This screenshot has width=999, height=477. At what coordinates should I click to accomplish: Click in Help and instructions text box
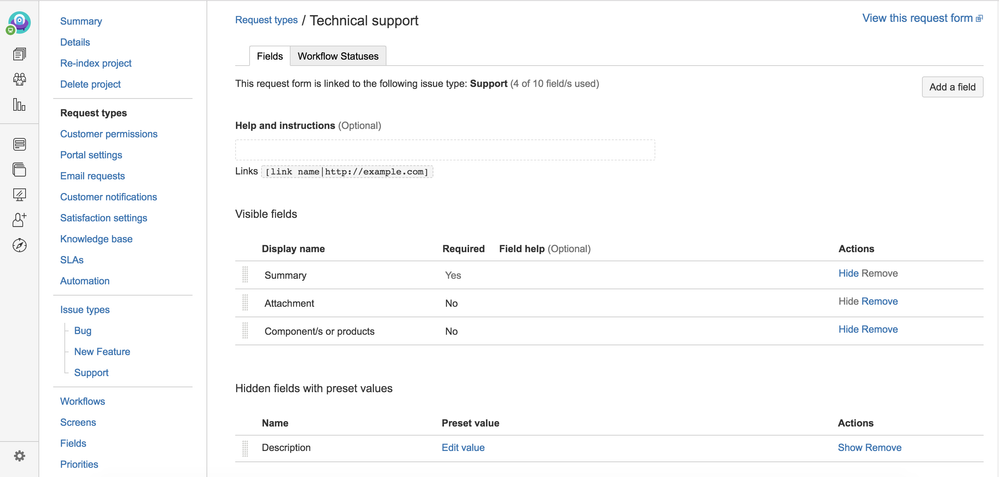445,150
